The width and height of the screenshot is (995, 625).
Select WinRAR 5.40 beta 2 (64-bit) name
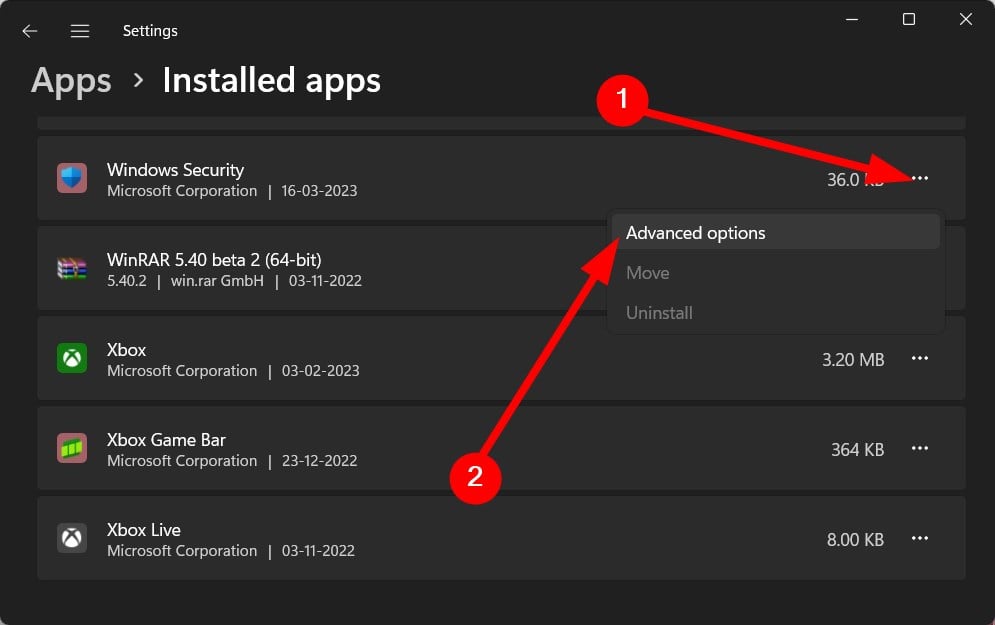tap(214, 260)
